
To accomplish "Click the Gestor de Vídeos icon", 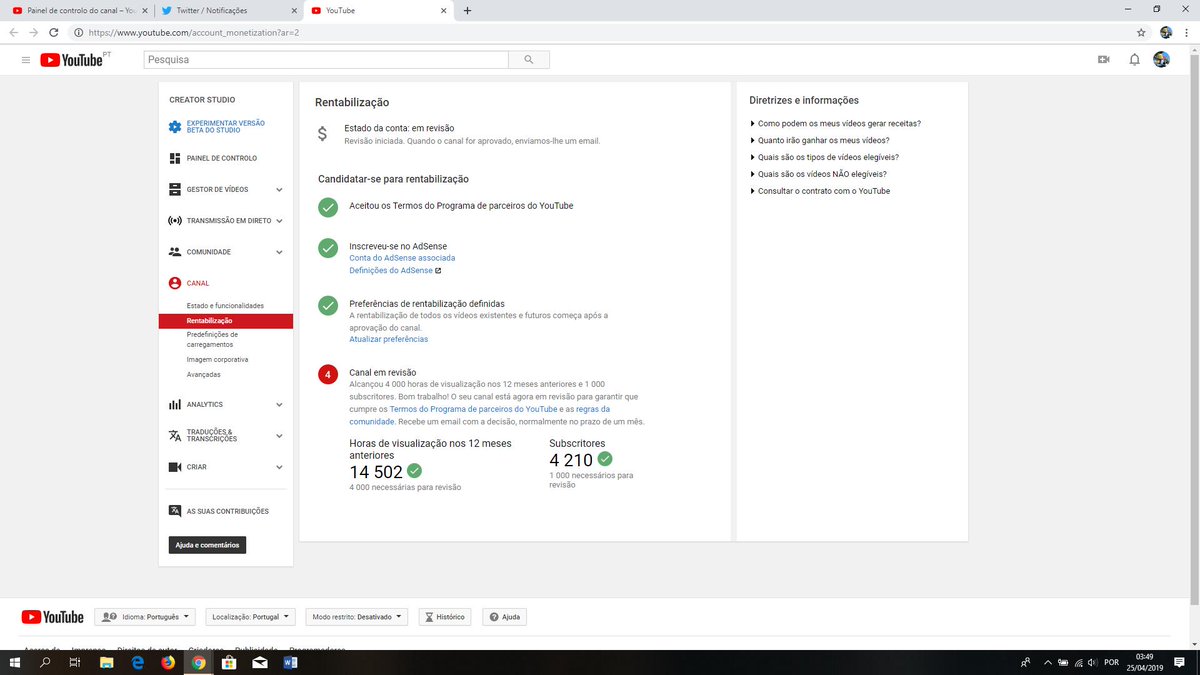I will (x=175, y=189).
